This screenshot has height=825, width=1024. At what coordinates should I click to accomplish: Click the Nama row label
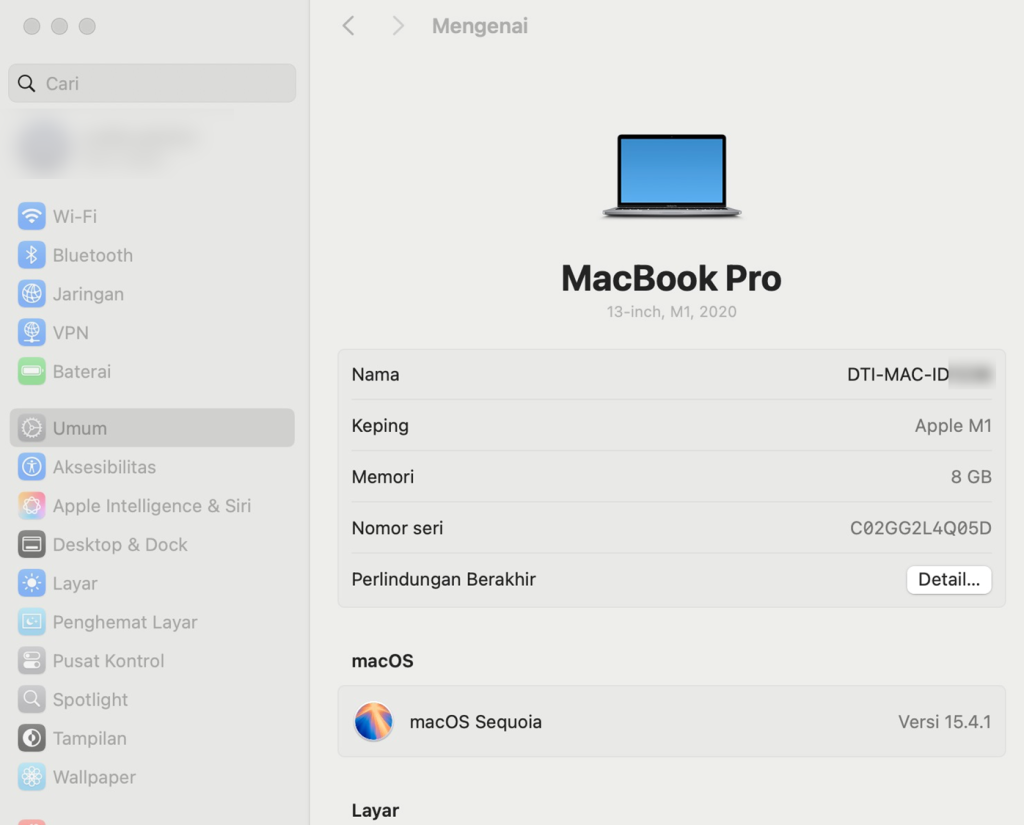click(376, 374)
